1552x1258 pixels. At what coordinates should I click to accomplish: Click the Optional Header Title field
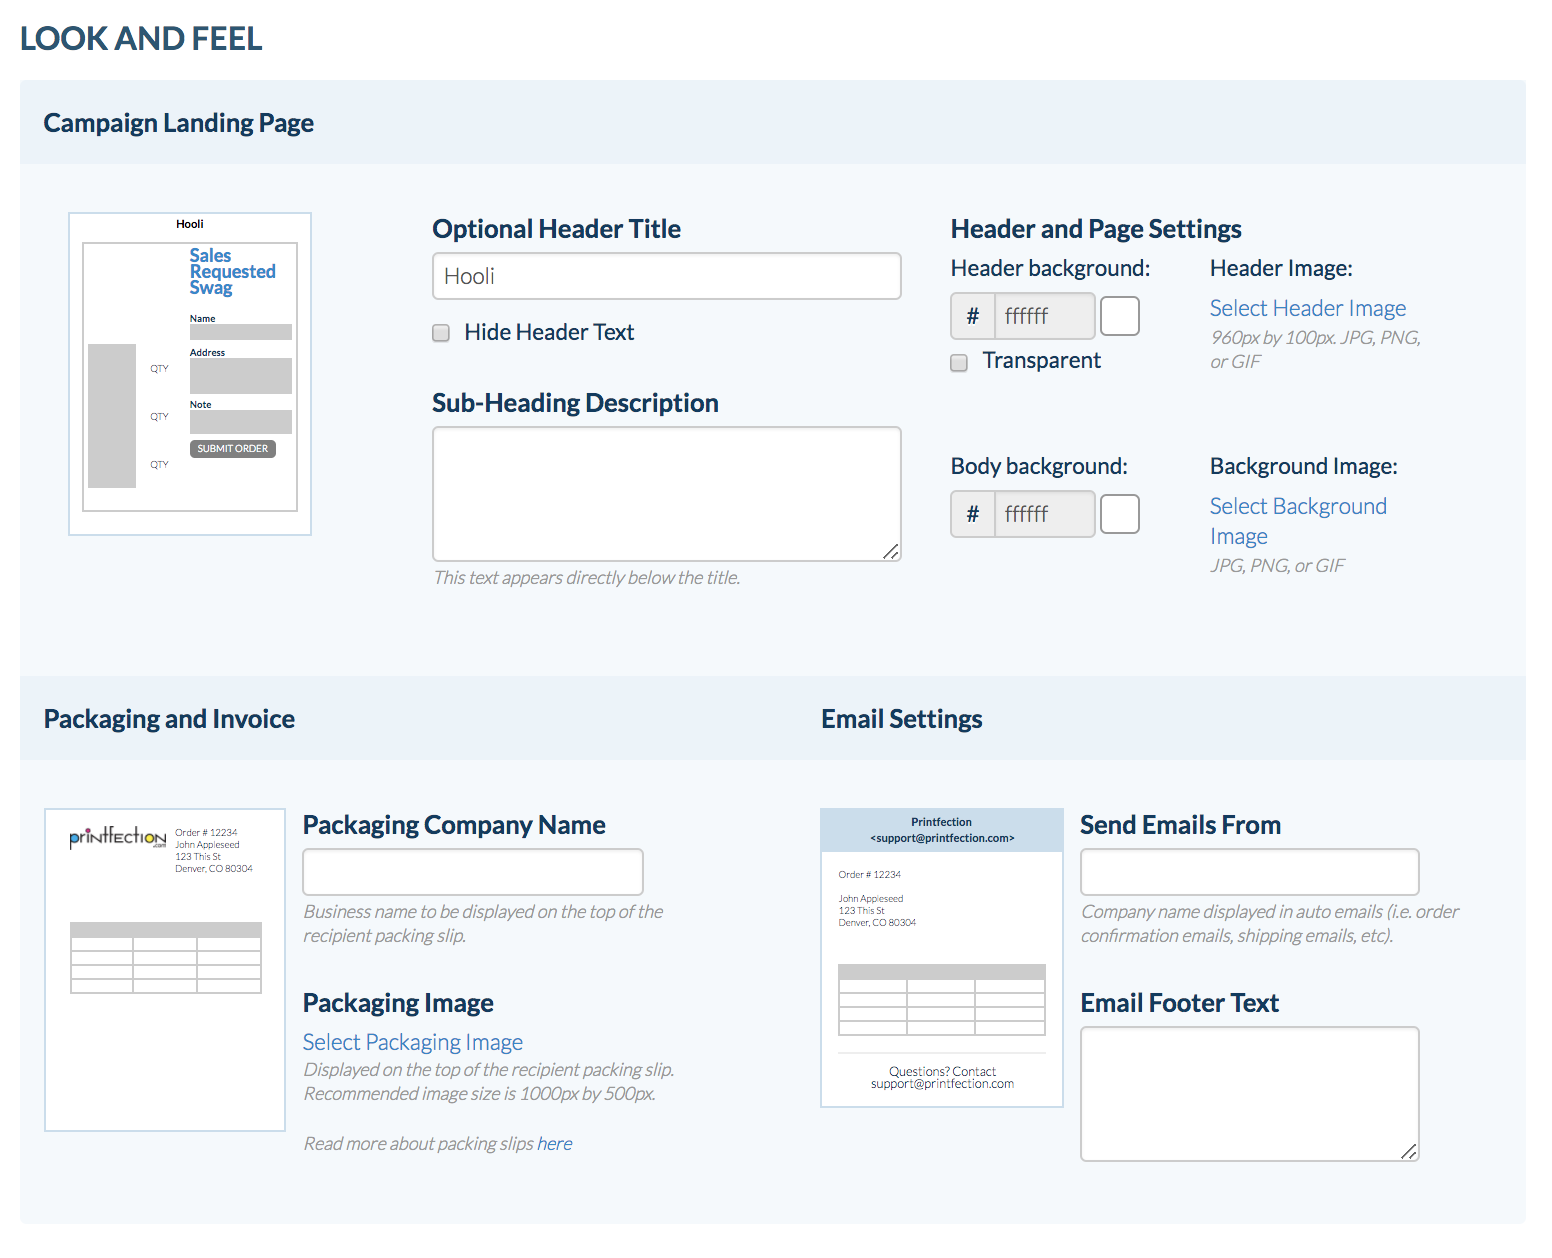666,276
